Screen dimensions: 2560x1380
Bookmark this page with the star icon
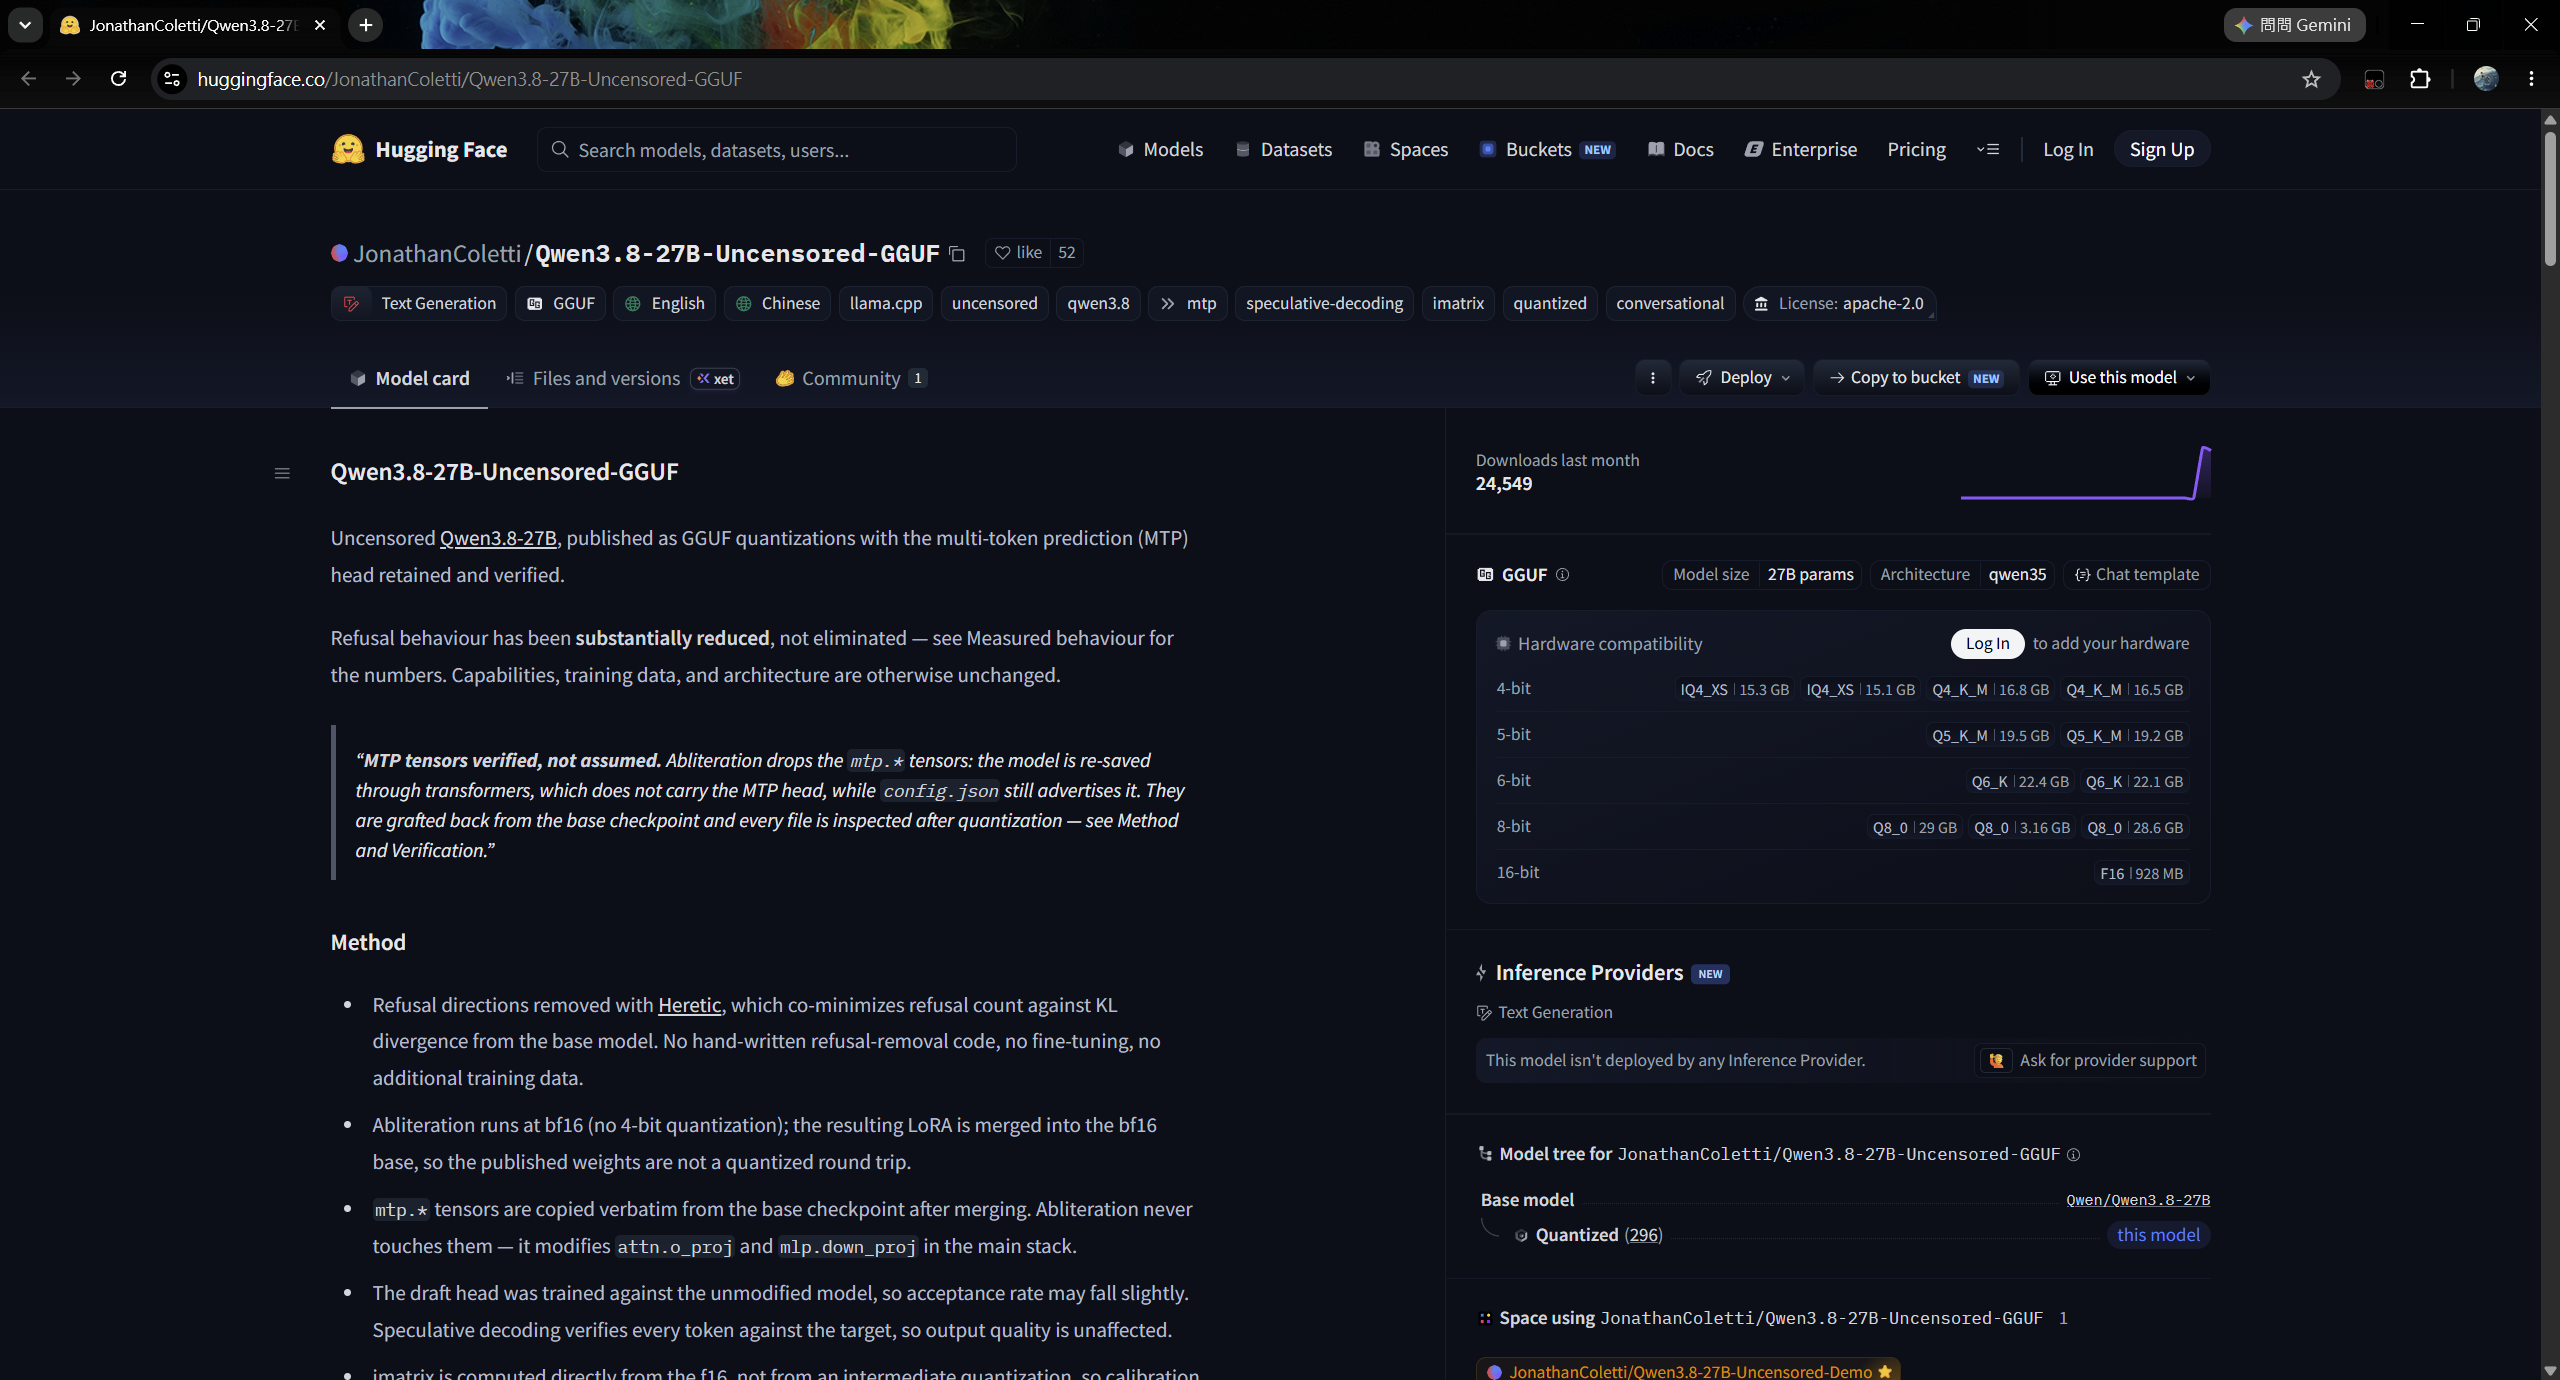tap(2311, 79)
